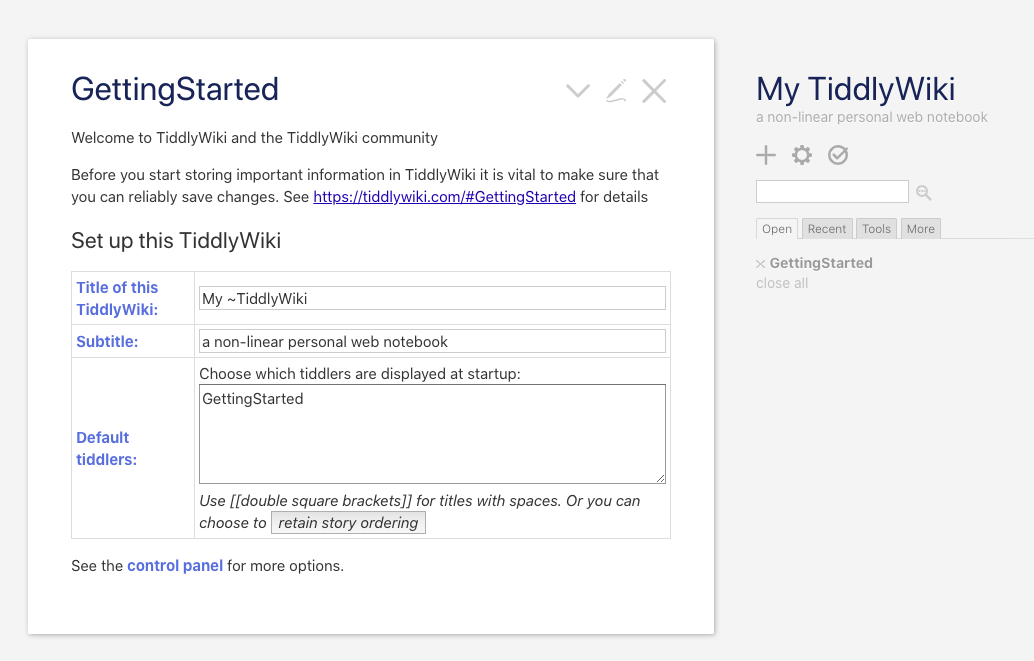This screenshot has height=661, width=1034.
Task: Remove GettingStarted from the Open list
Action: click(x=761, y=263)
